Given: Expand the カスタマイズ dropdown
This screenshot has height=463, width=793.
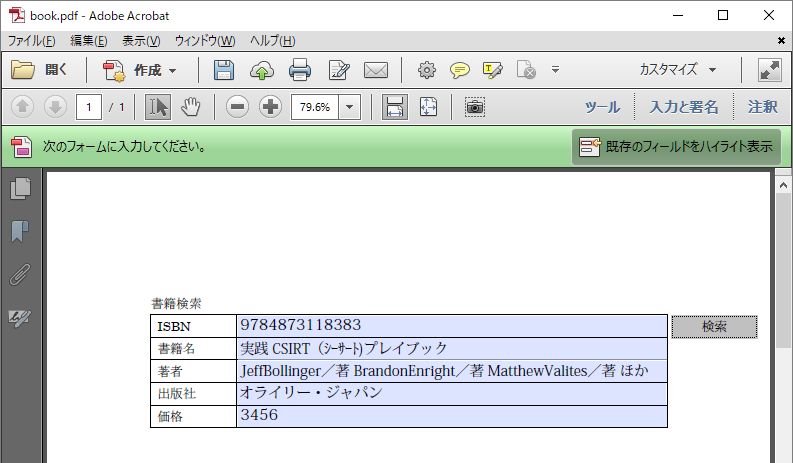Looking at the screenshot, I should coord(679,70).
